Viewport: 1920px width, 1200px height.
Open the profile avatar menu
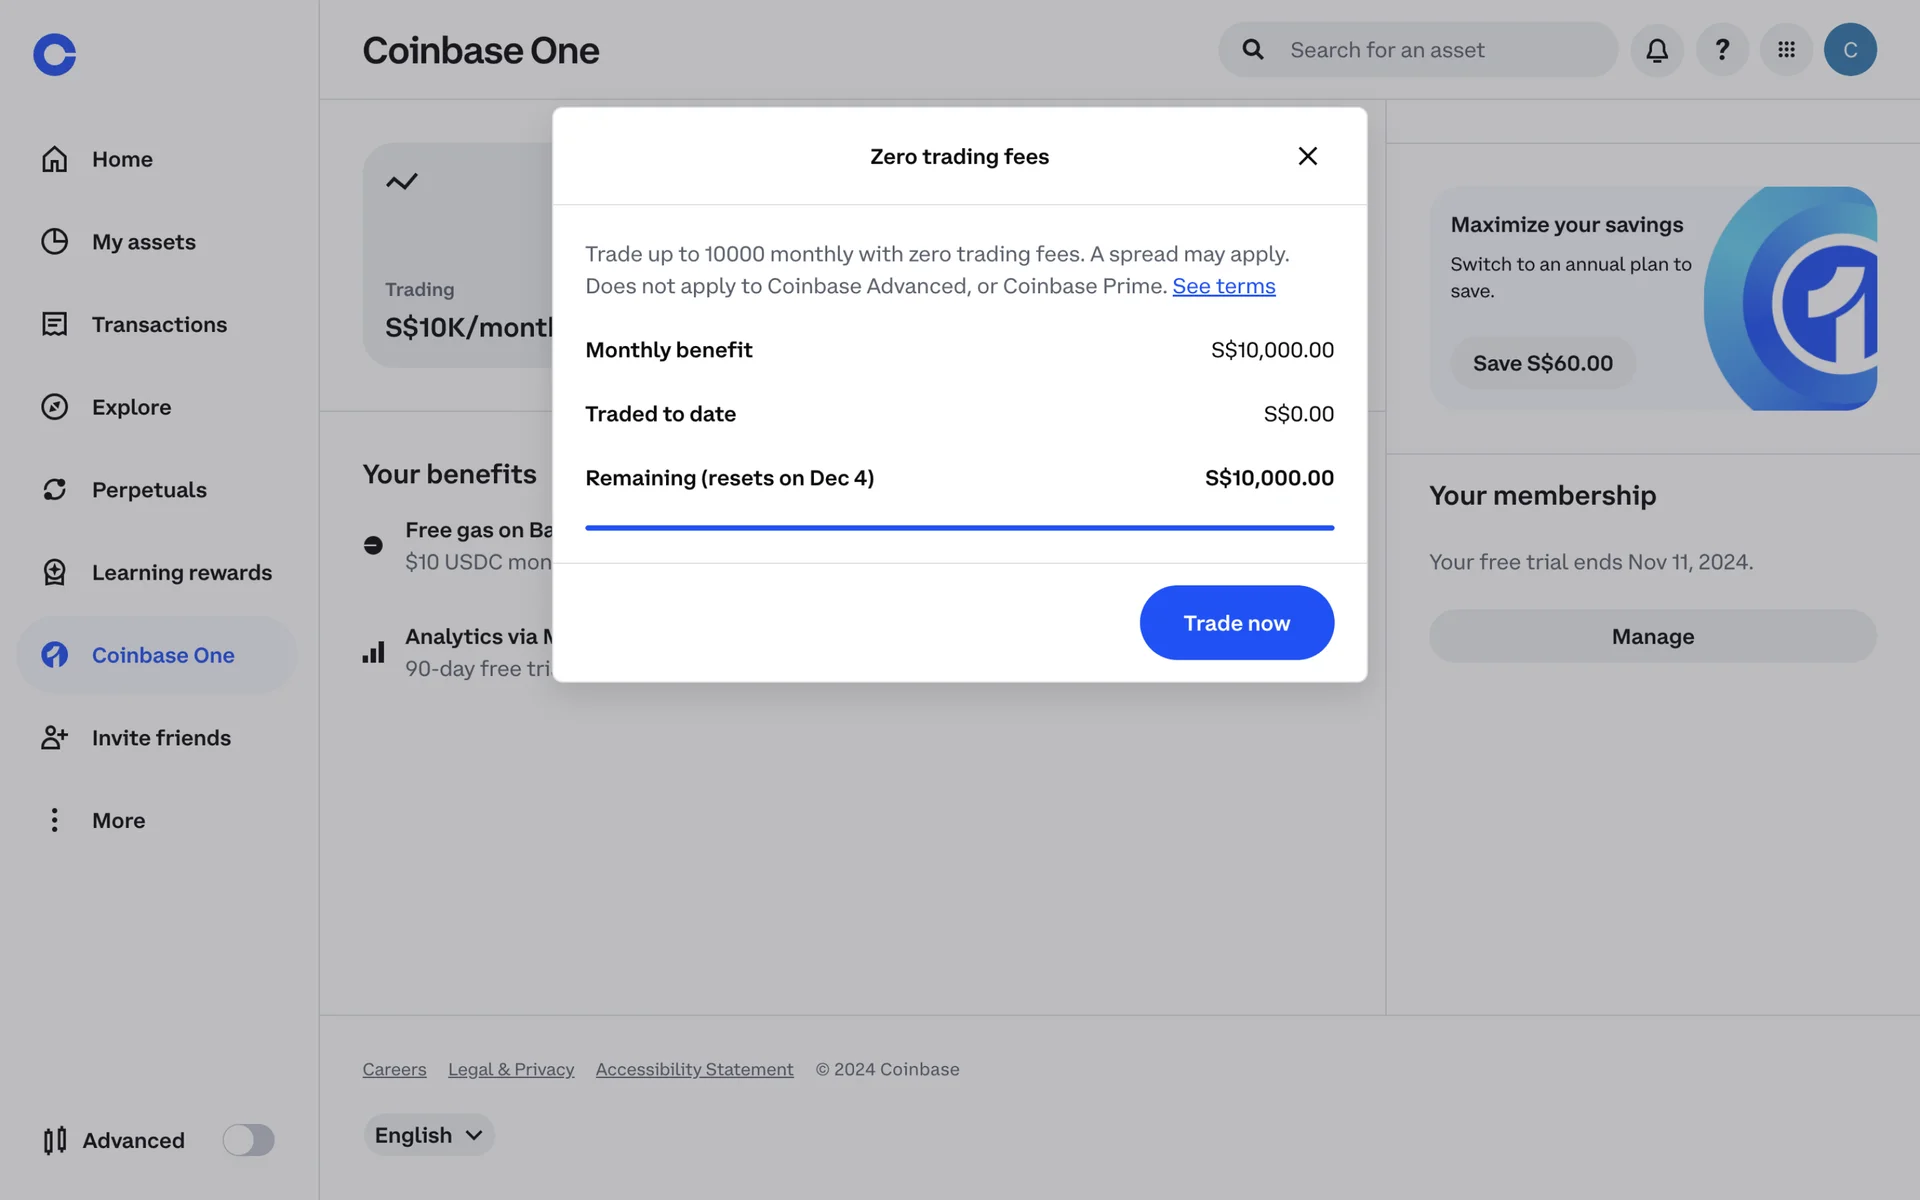point(1850,50)
